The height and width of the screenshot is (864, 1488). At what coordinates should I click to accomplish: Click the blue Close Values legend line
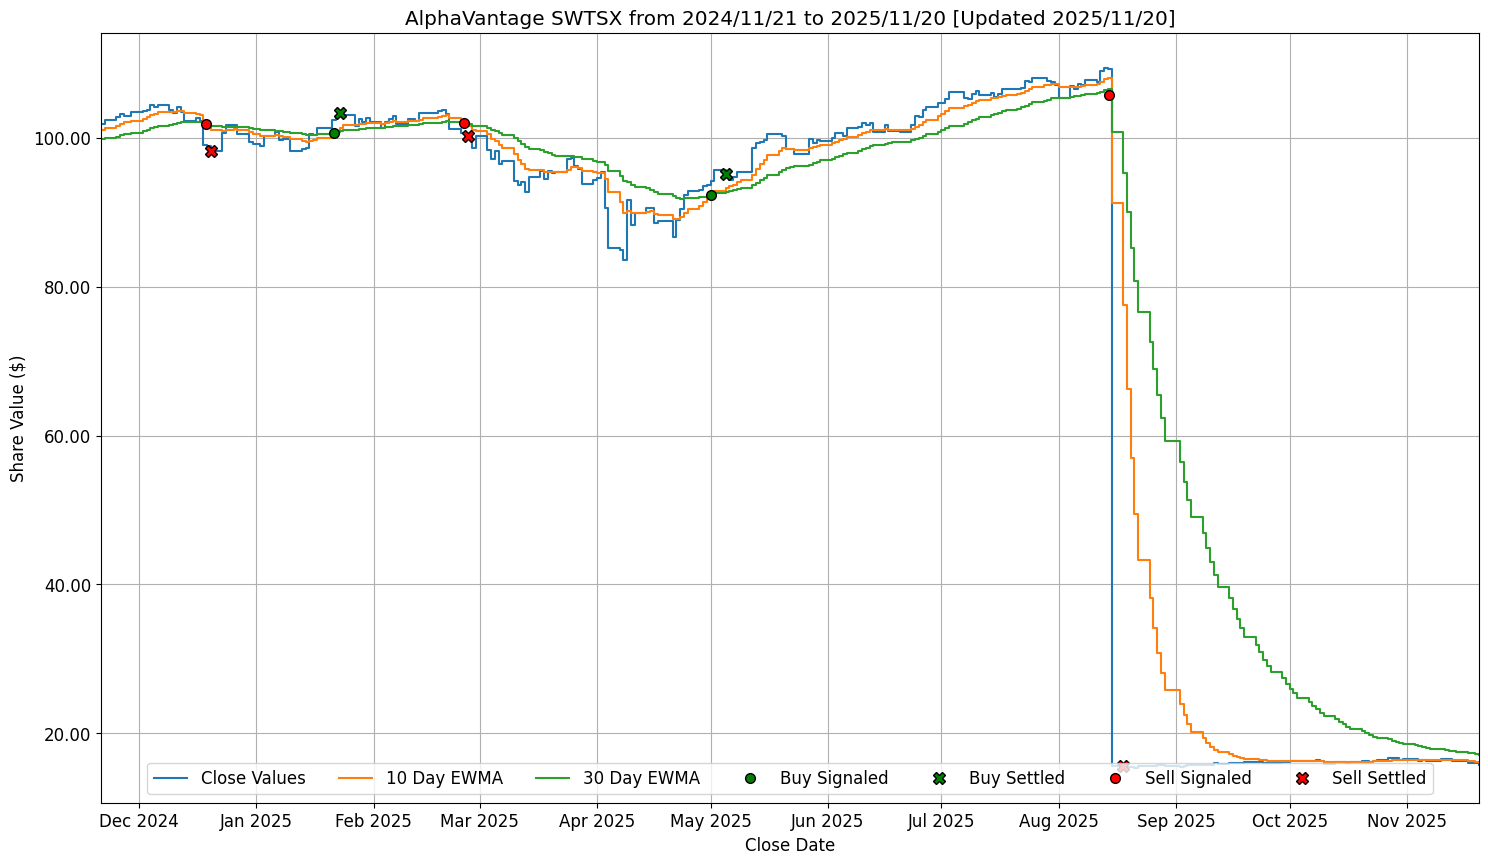173,778
